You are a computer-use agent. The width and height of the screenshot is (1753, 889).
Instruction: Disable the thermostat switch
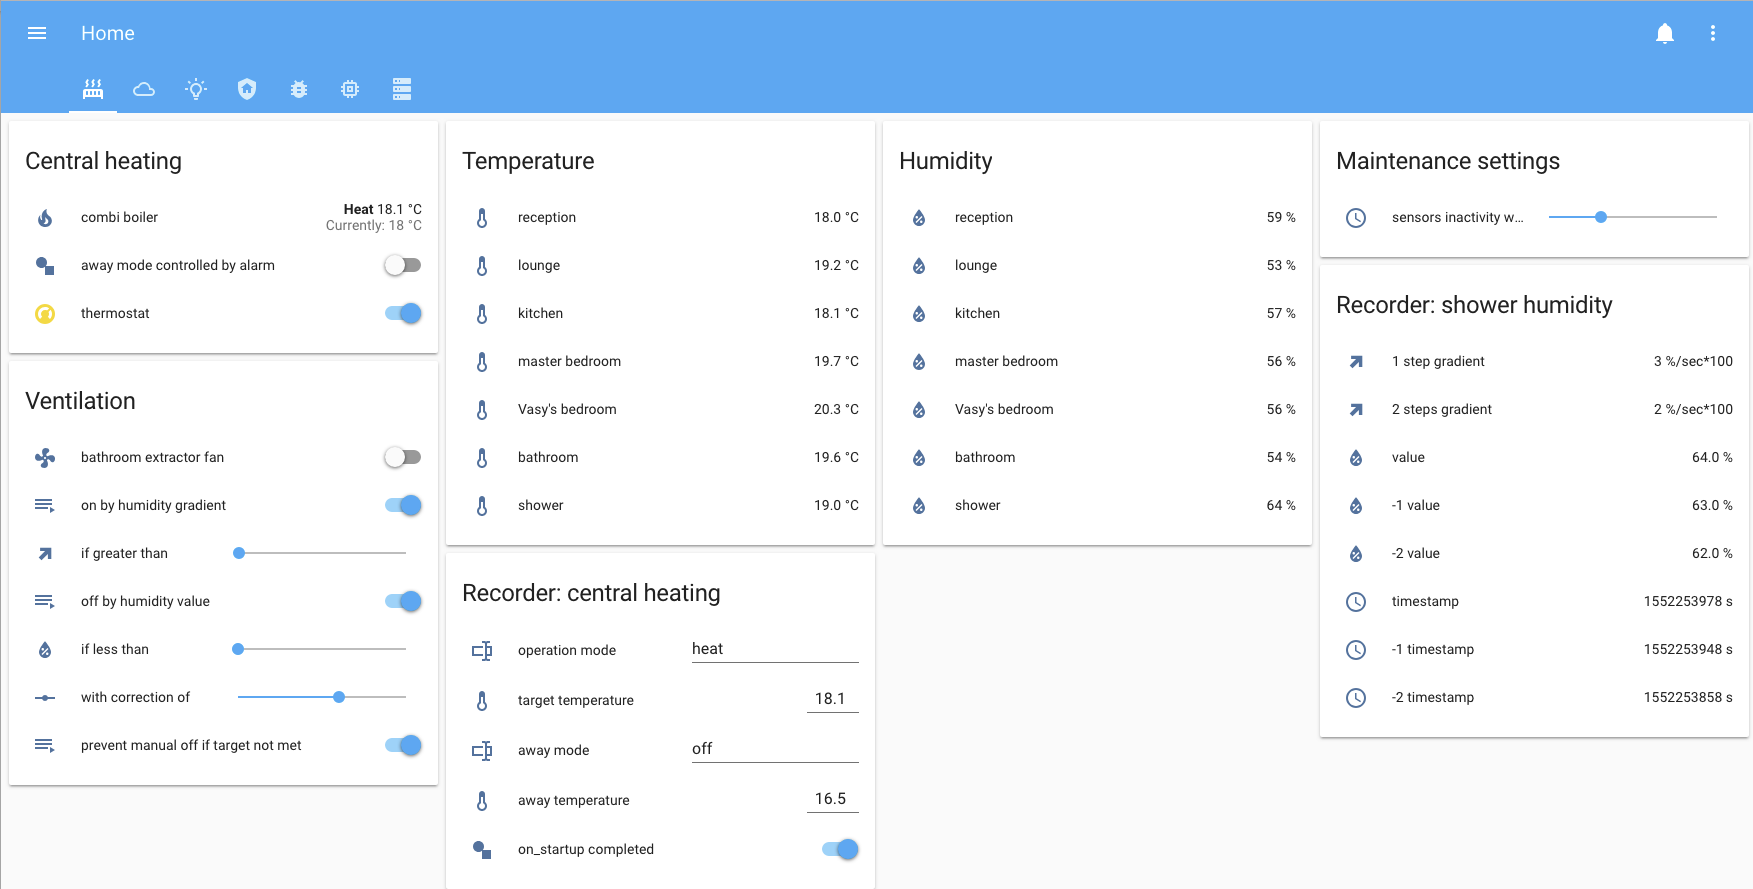click(402, 313)
